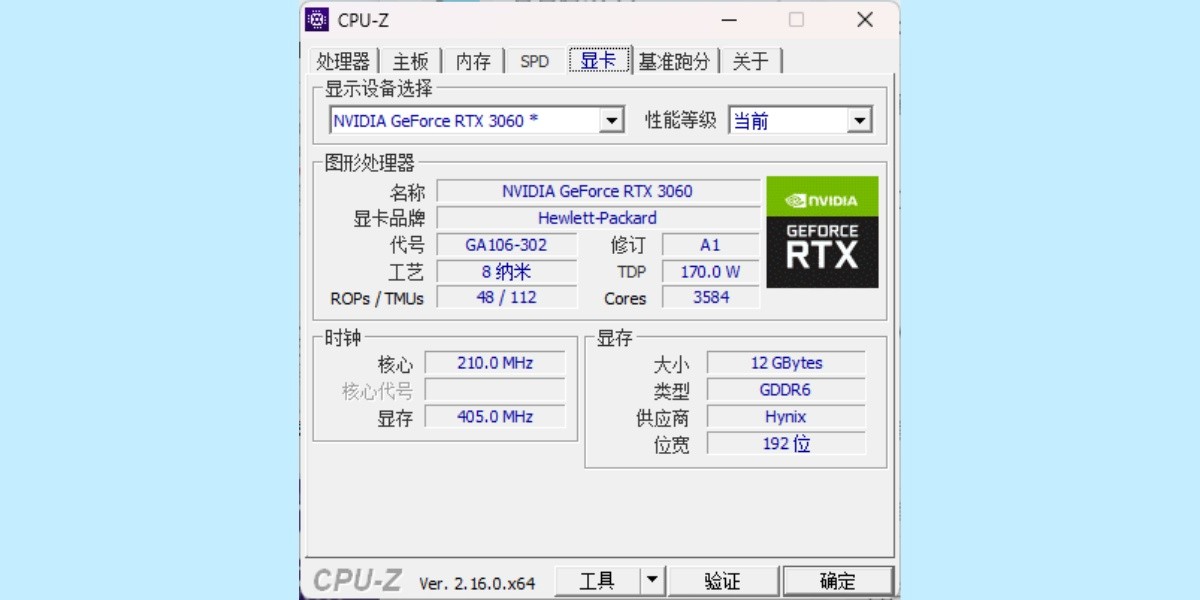Switch to the 处理器 tab

coord(343,62)
